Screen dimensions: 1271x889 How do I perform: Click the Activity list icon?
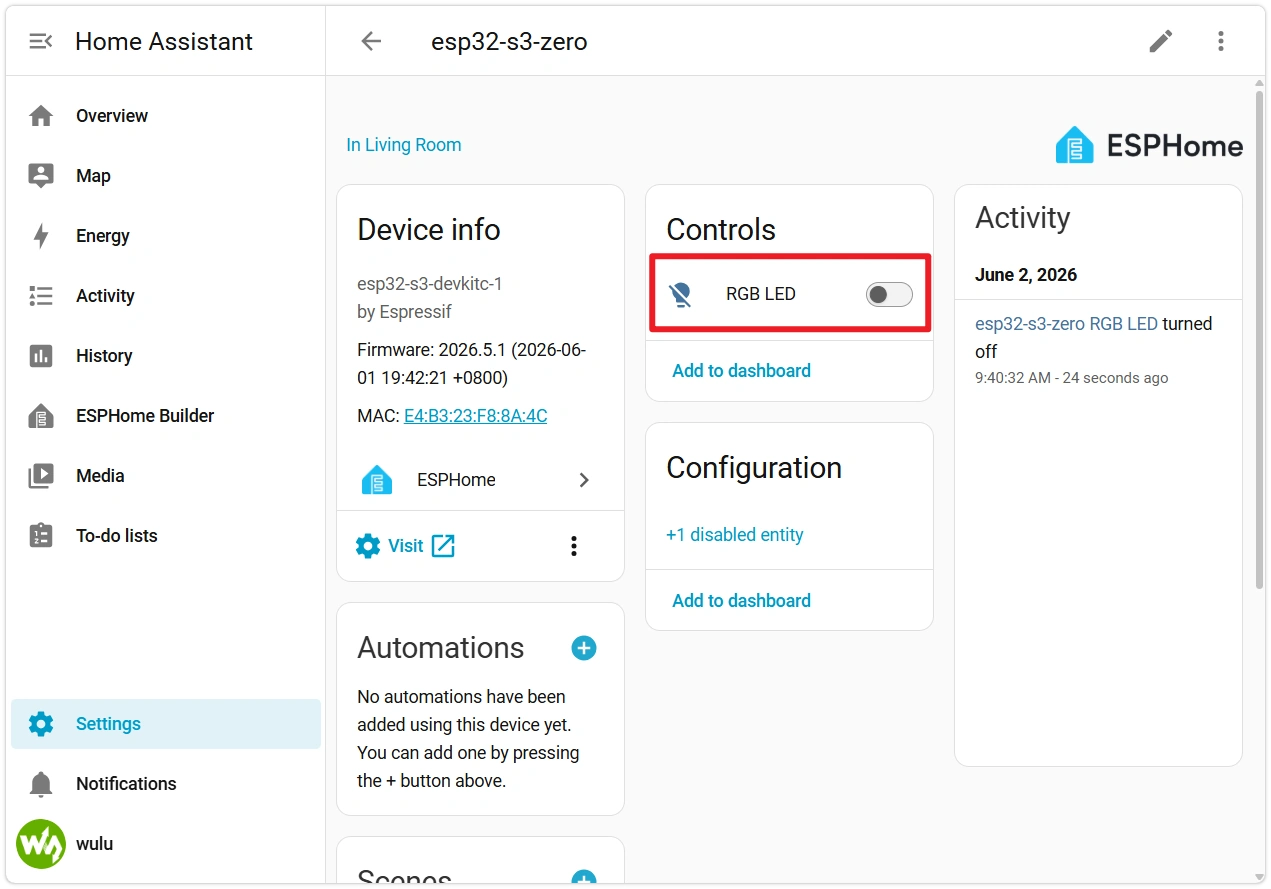click(x=41, y=296)
